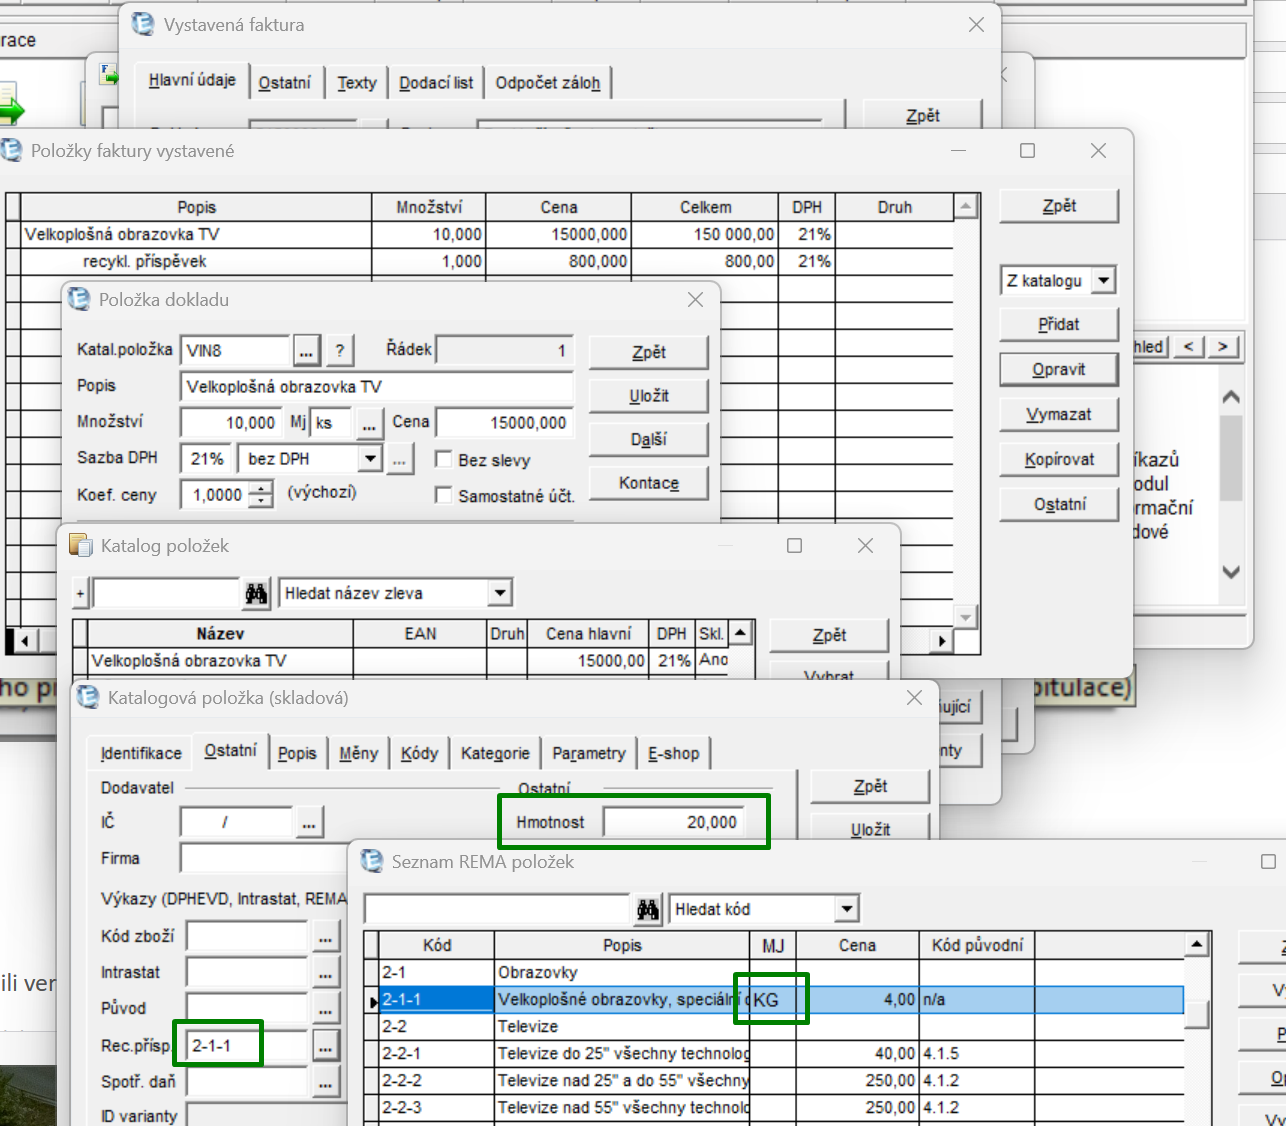Open catalog lookup button next to VIN8
The image size is (1286, 1126).
306,350
